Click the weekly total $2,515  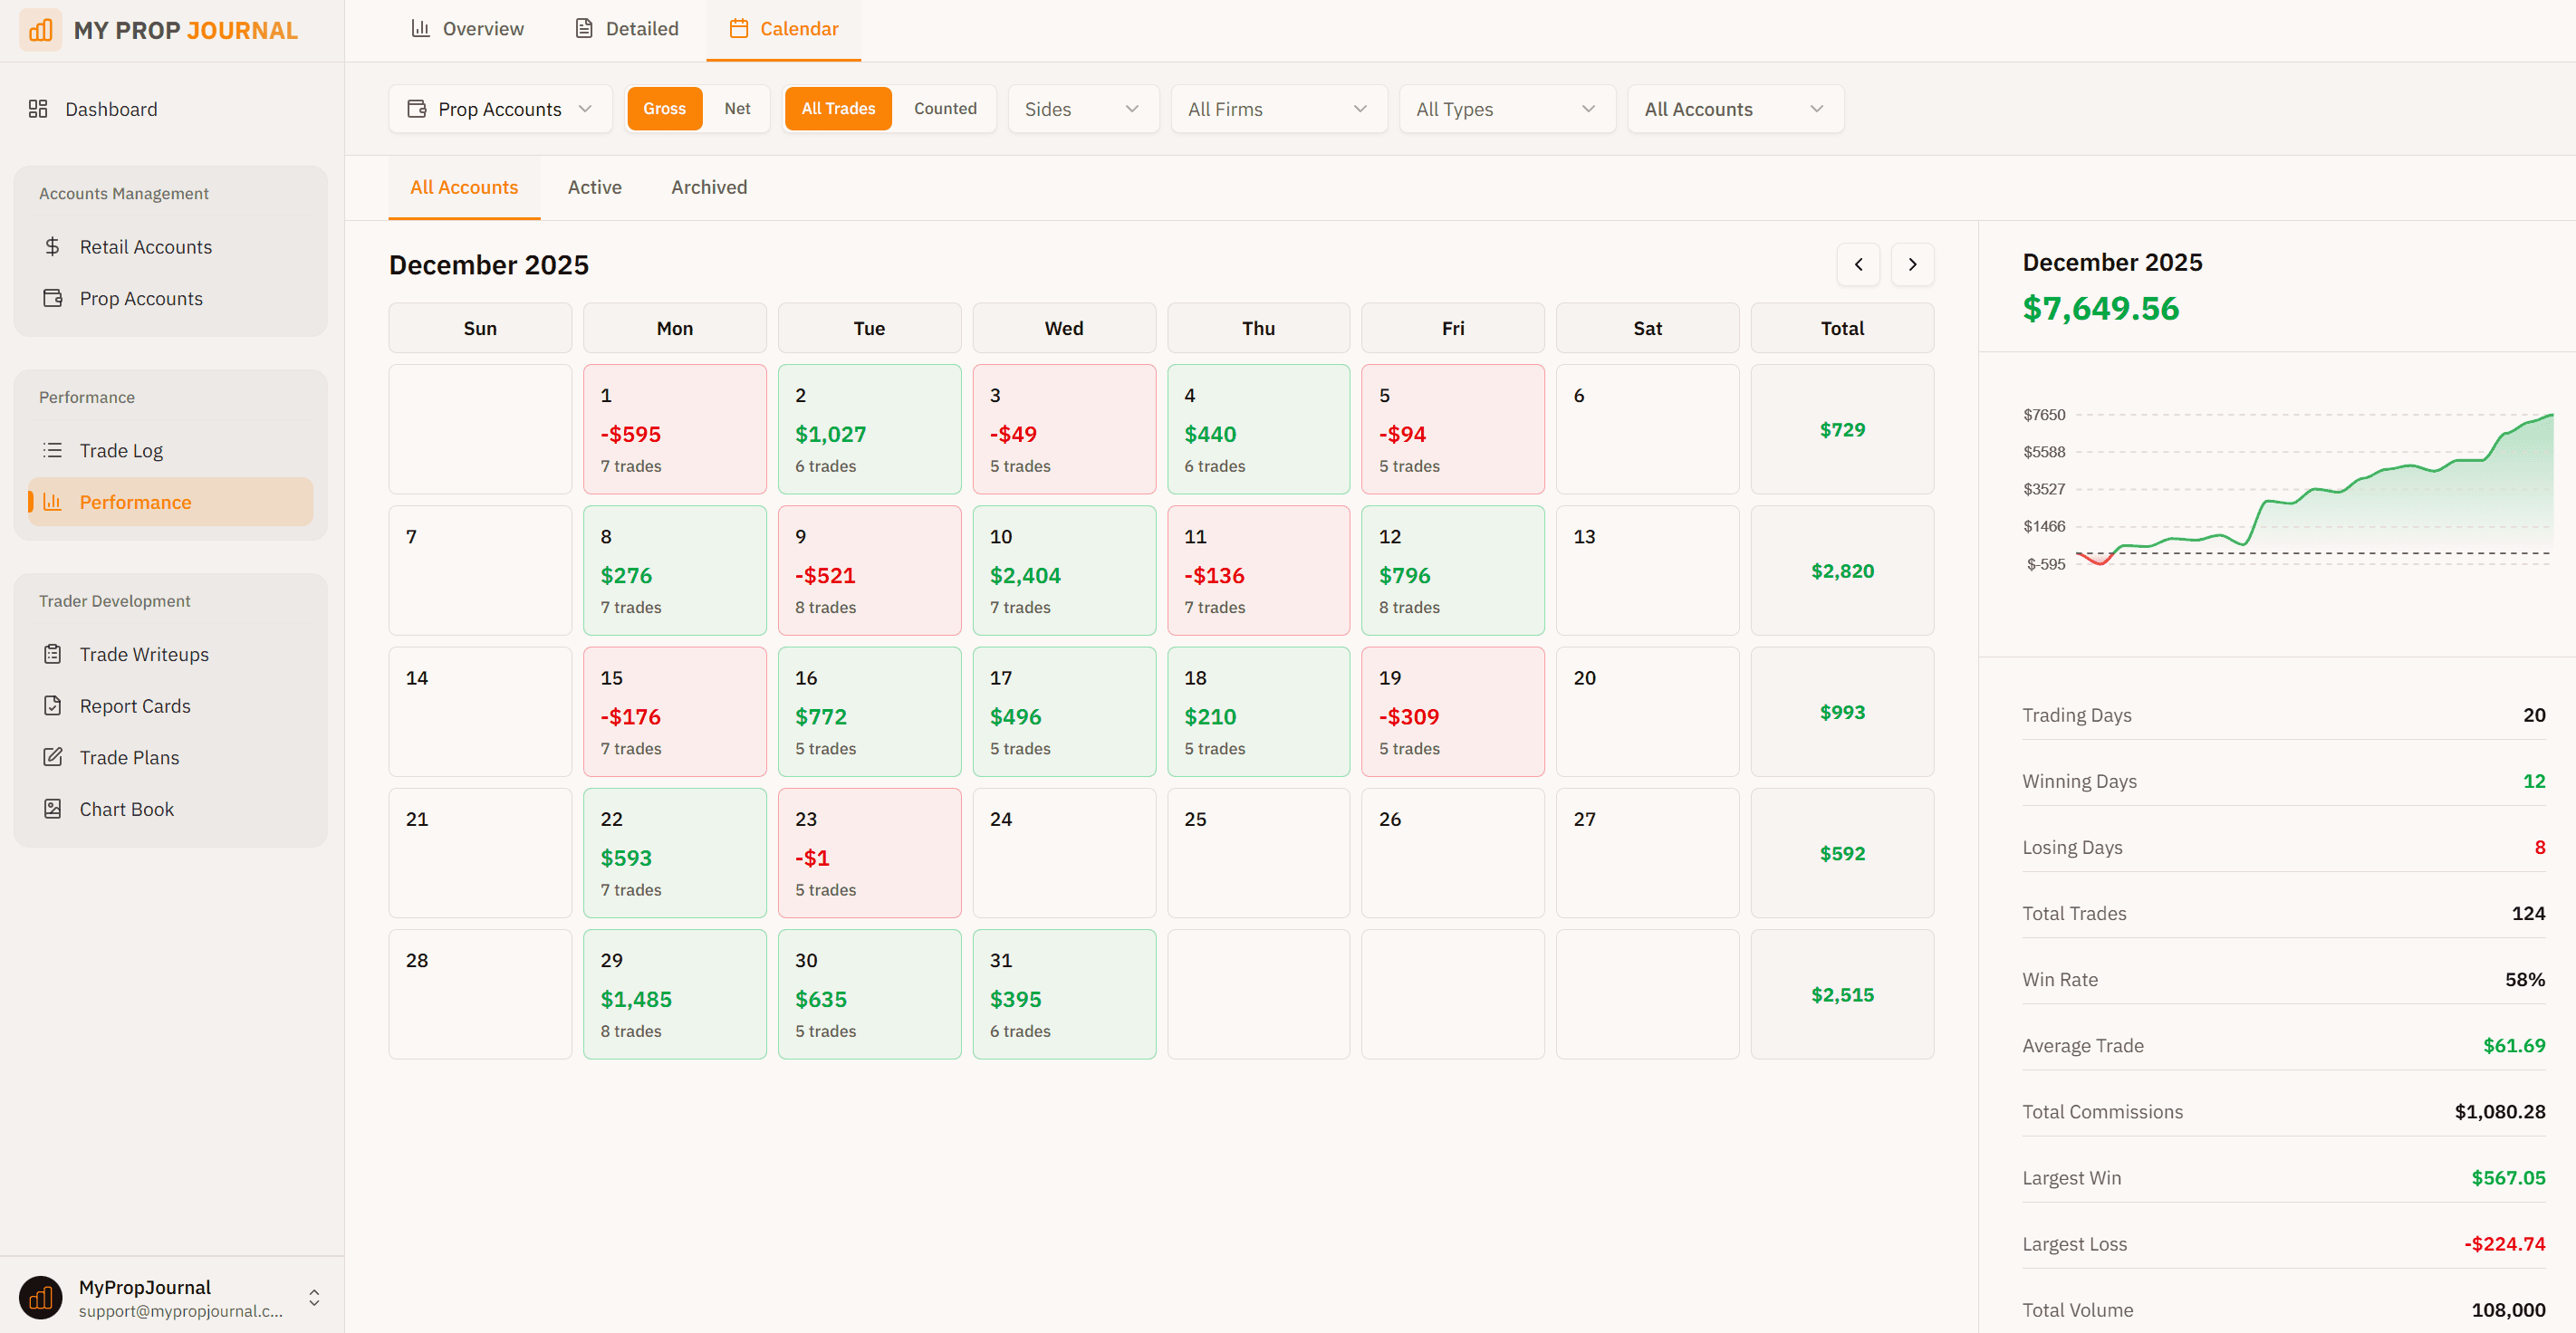tap(1842, 995)
